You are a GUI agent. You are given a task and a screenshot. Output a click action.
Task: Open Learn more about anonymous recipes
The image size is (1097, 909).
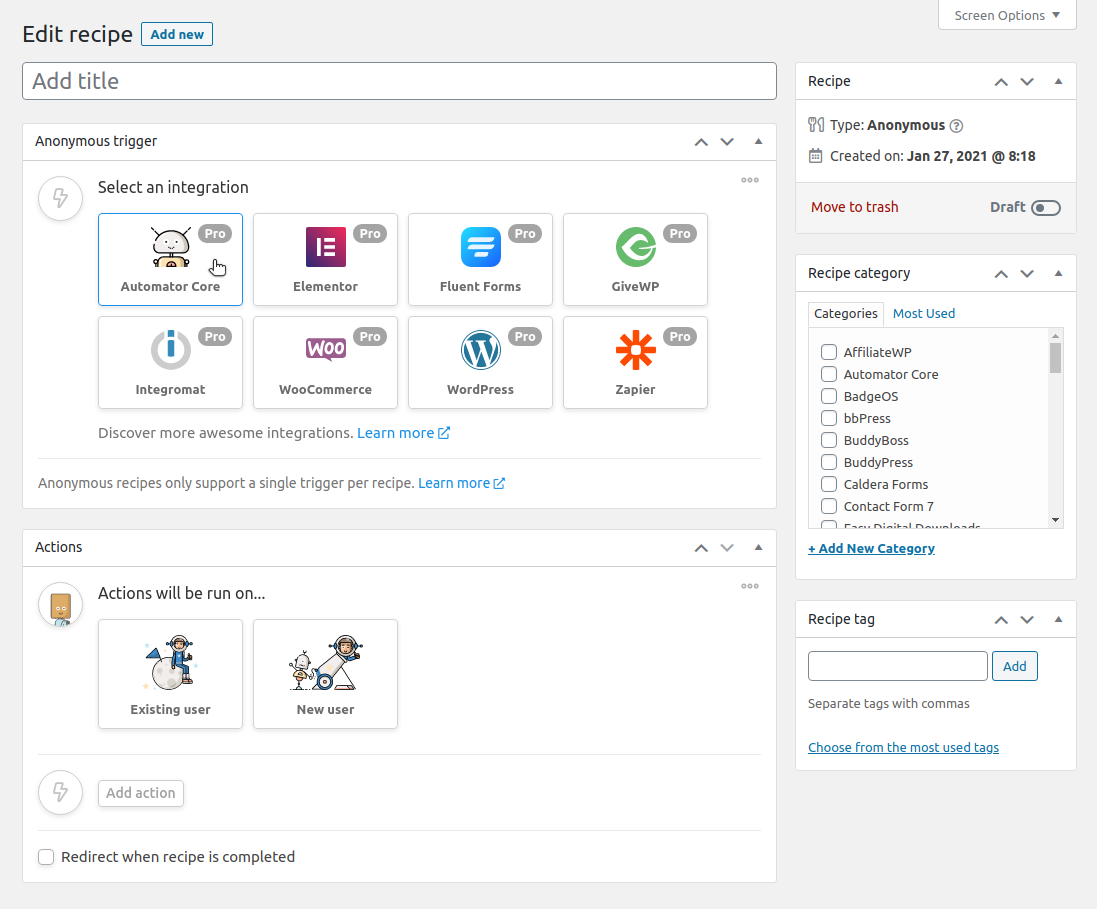point(462,484)
